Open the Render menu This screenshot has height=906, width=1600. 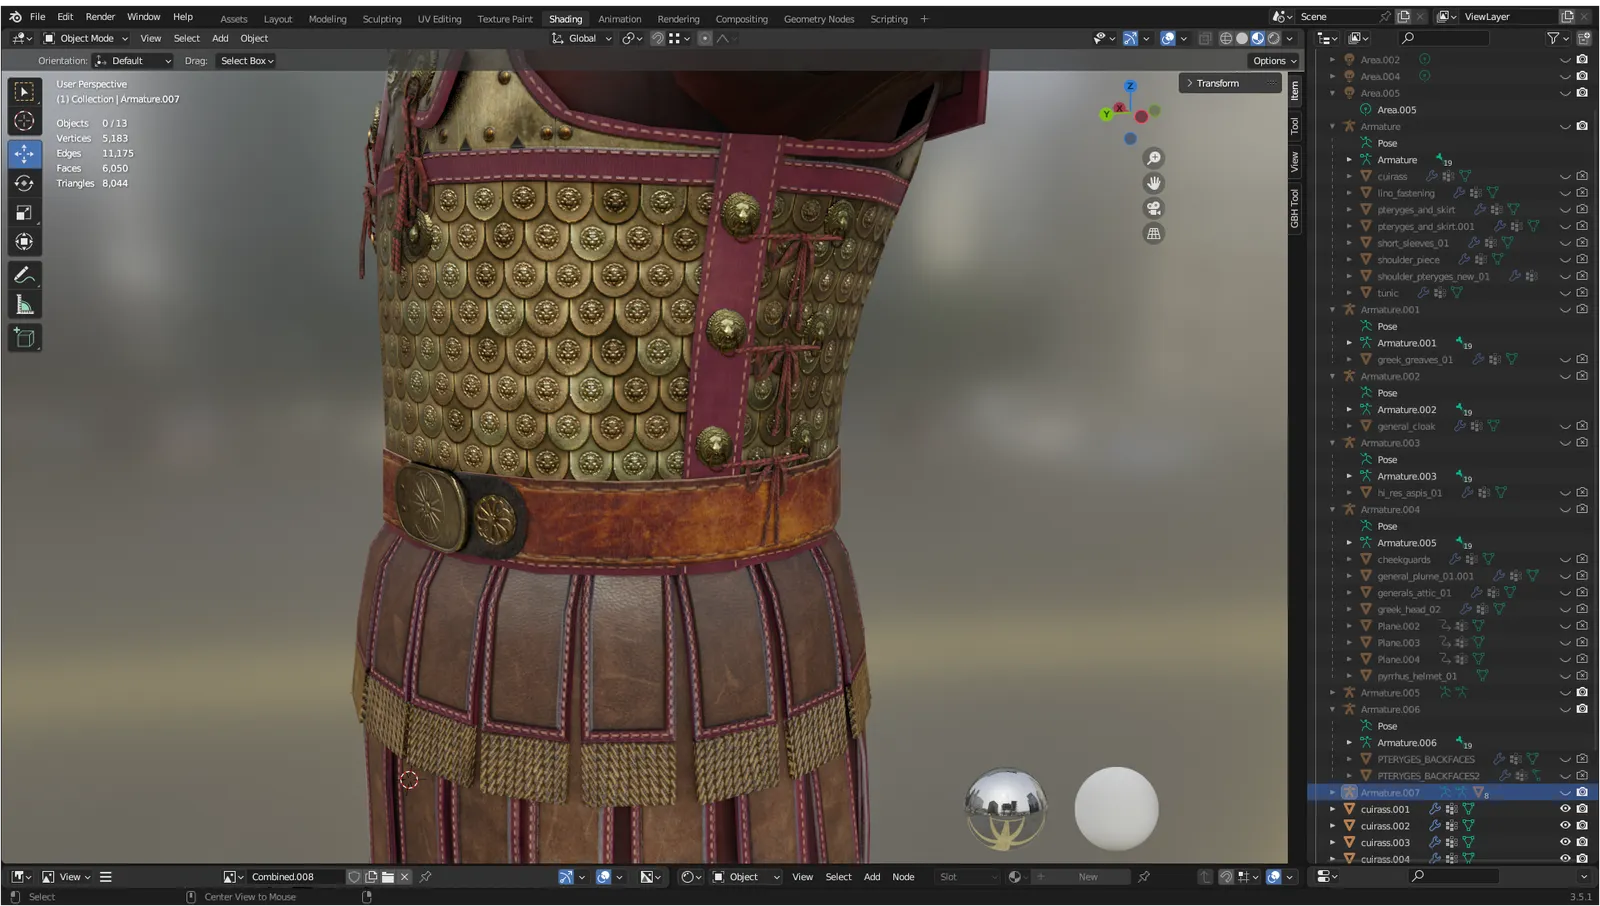(x=100, y=17)
